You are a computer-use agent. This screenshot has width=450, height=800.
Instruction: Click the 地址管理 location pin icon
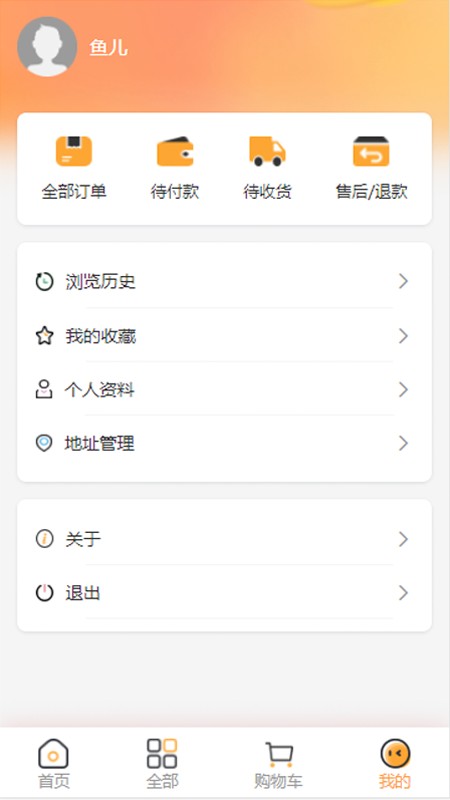44,443
